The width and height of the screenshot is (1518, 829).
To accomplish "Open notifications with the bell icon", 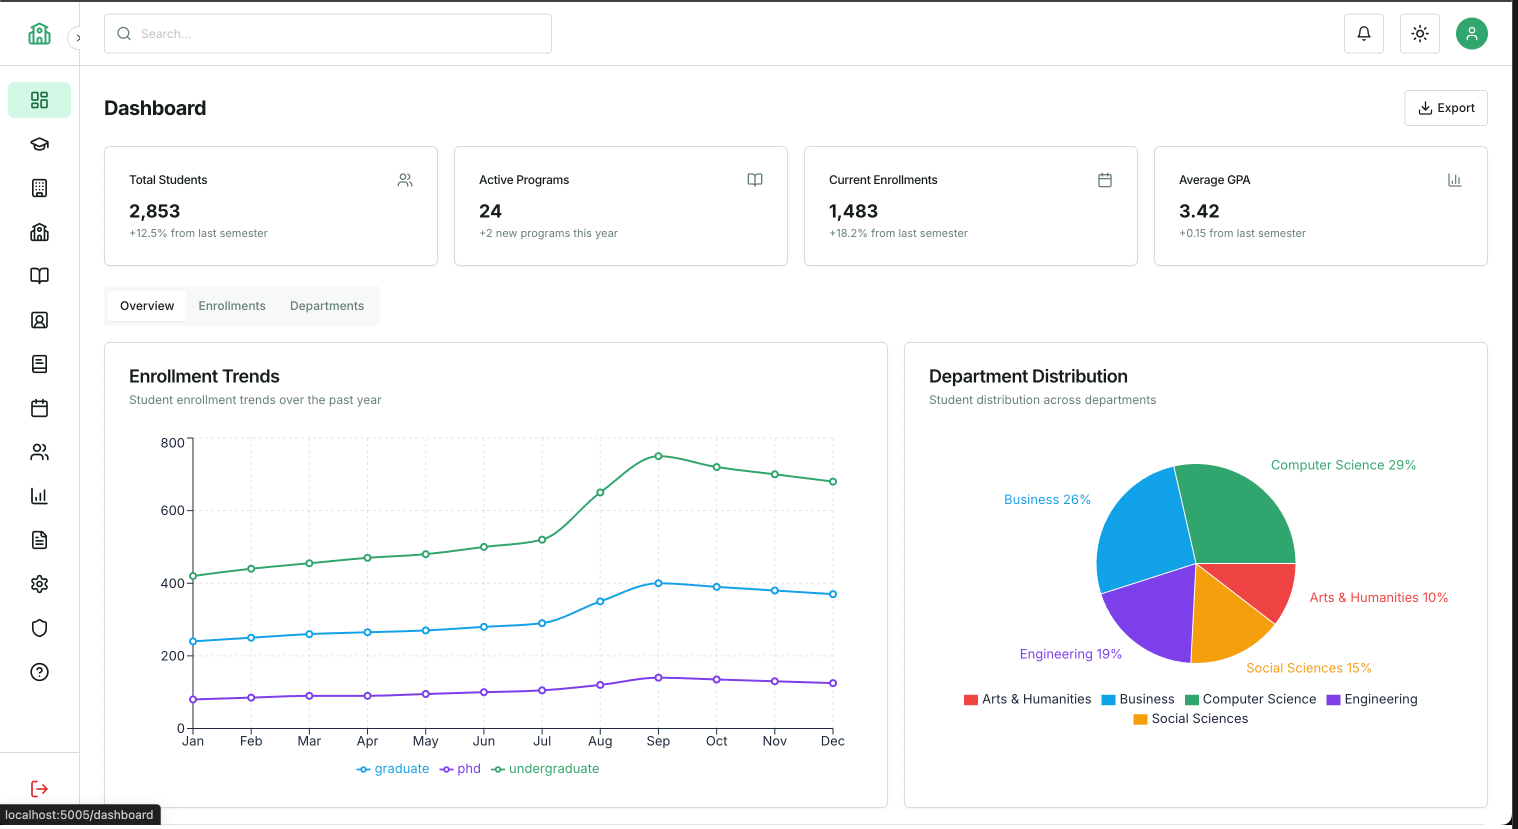I will click(x=1363, y=34).
